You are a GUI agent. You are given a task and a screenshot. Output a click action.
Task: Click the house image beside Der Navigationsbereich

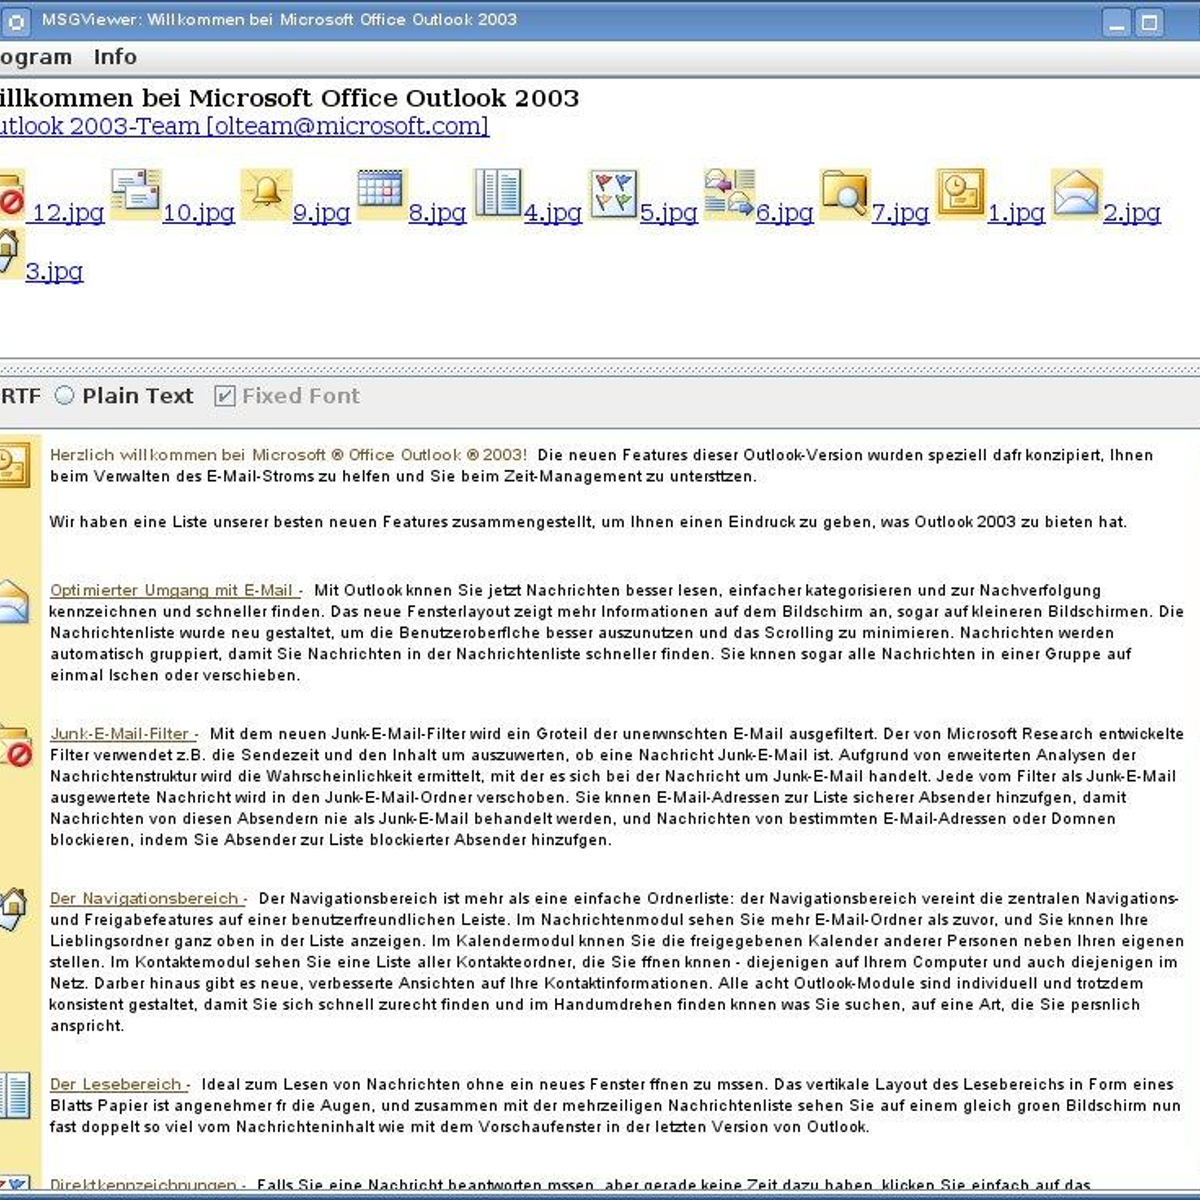click(13, 909)
